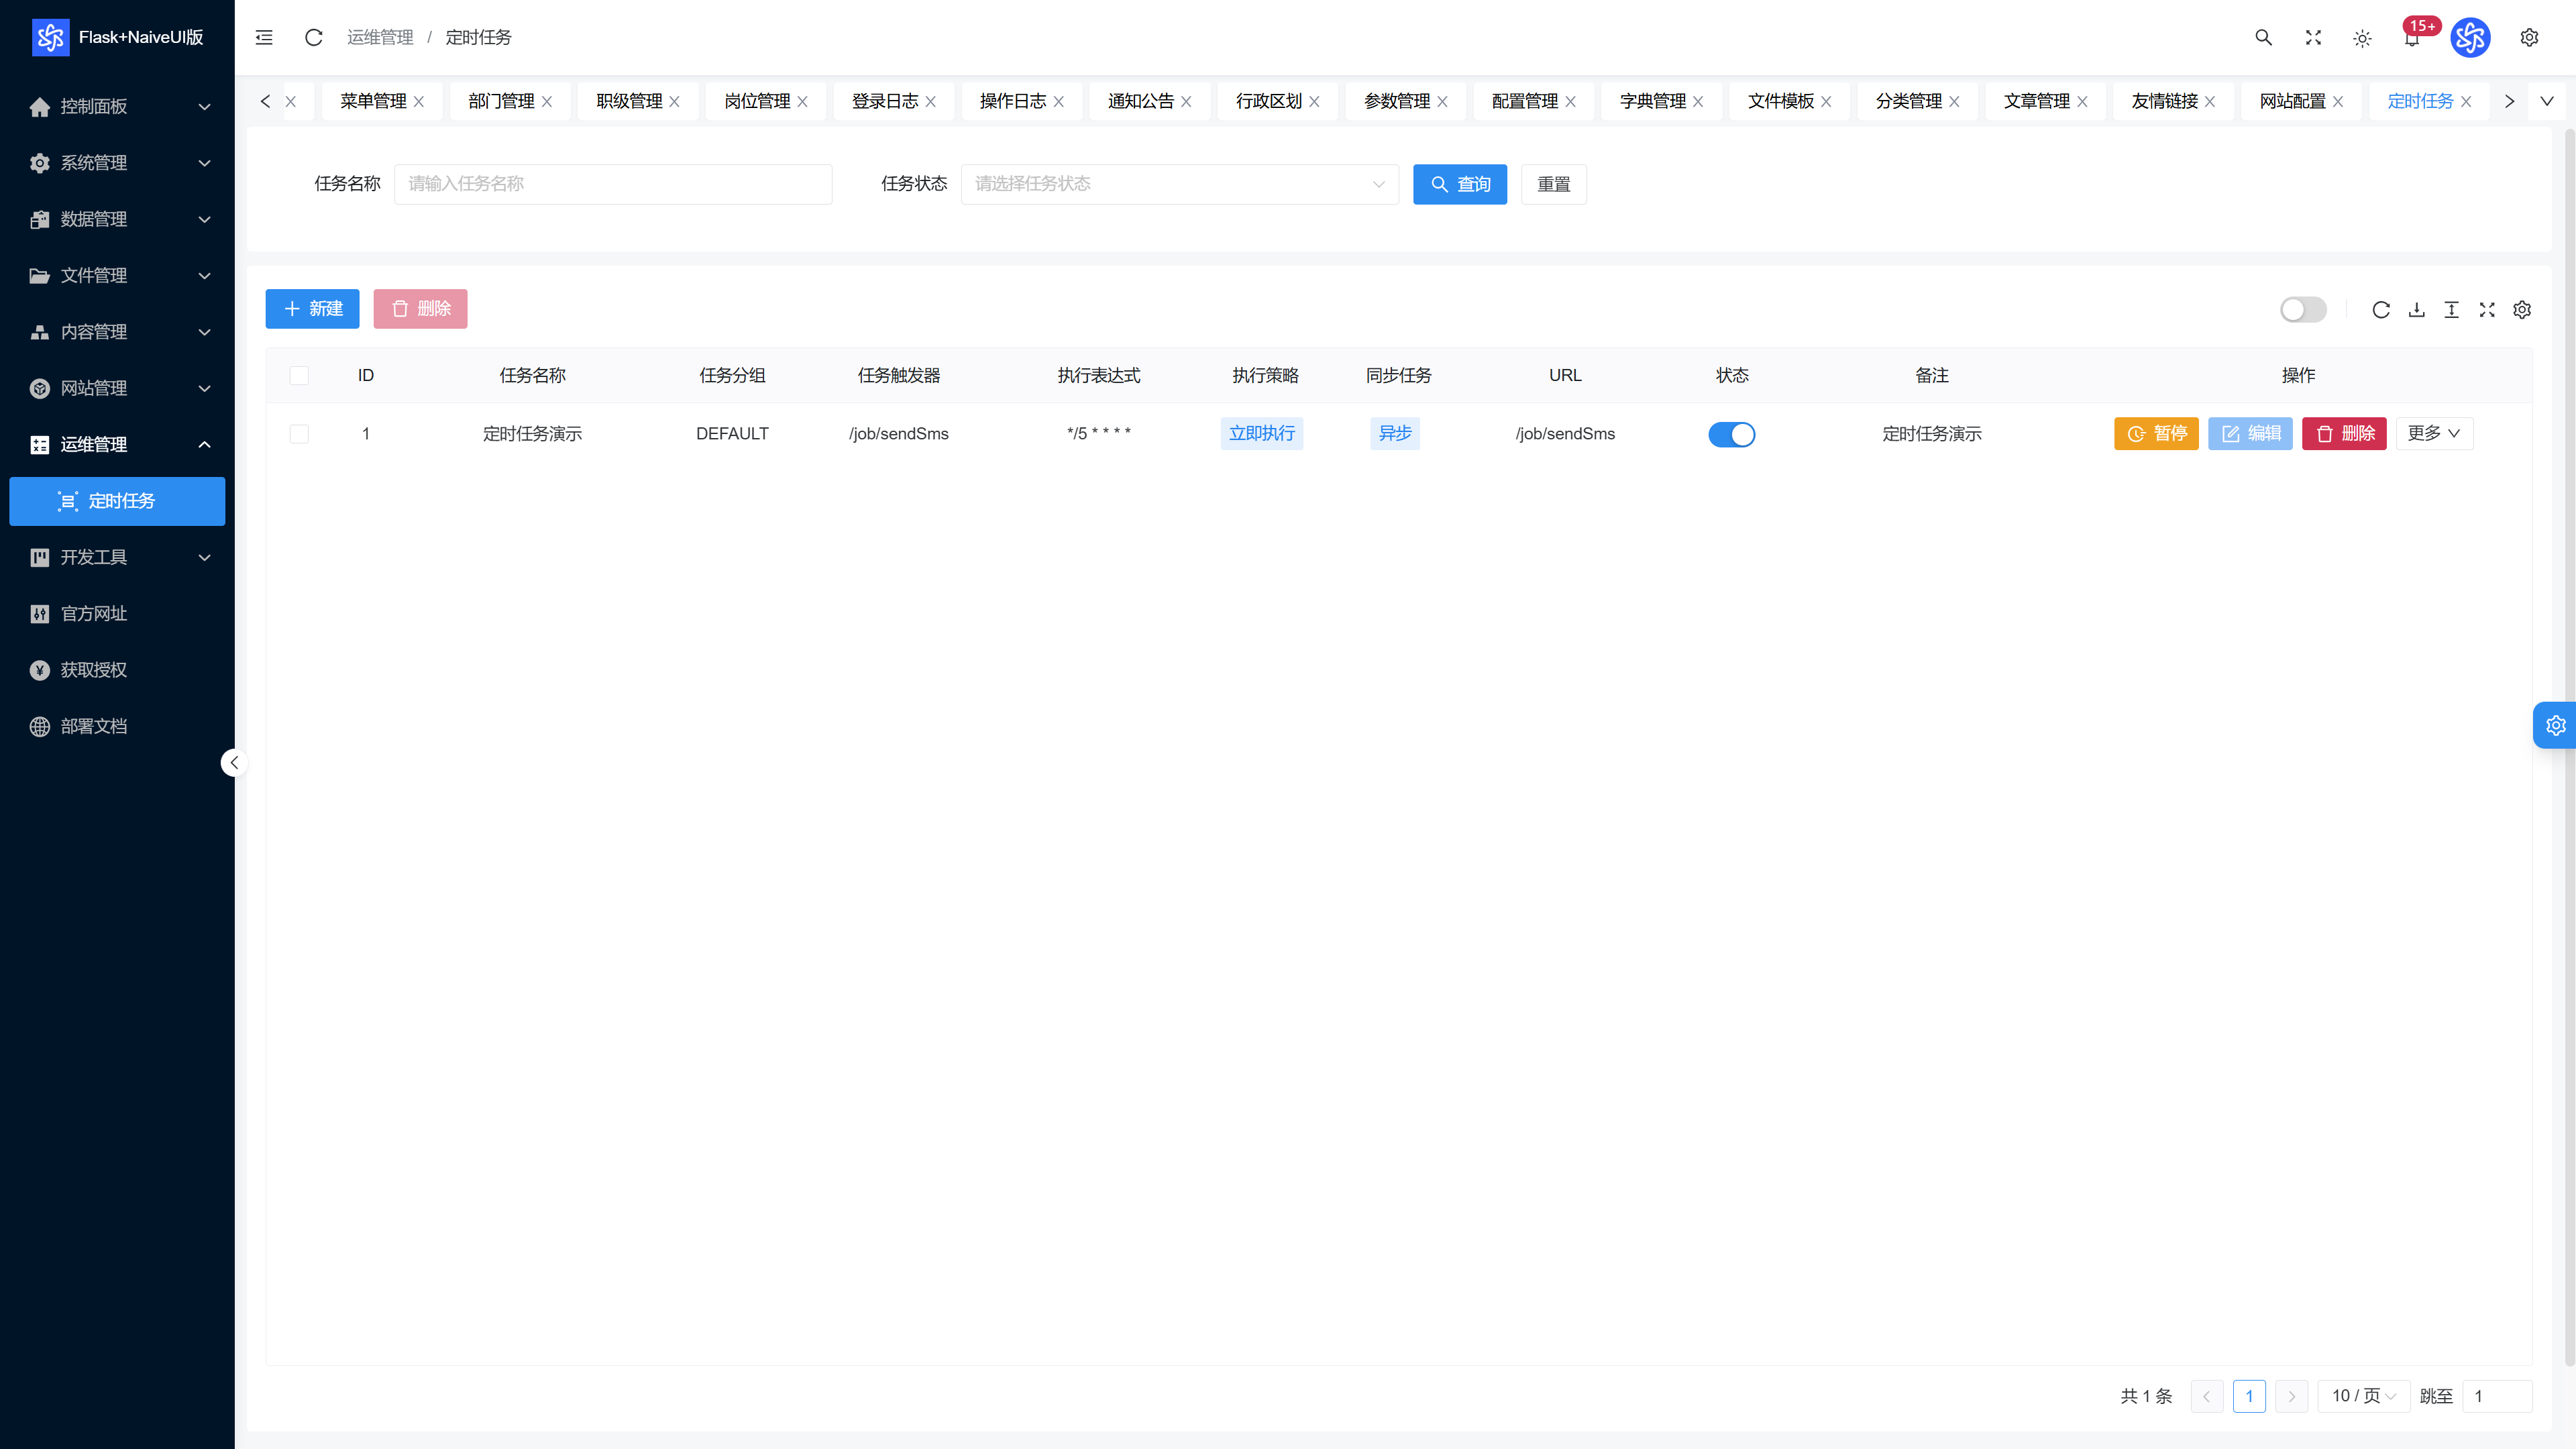Open notifications bell with 15+ badge
This screenshot has height=1449, width=2576.
coord(2412,37)
